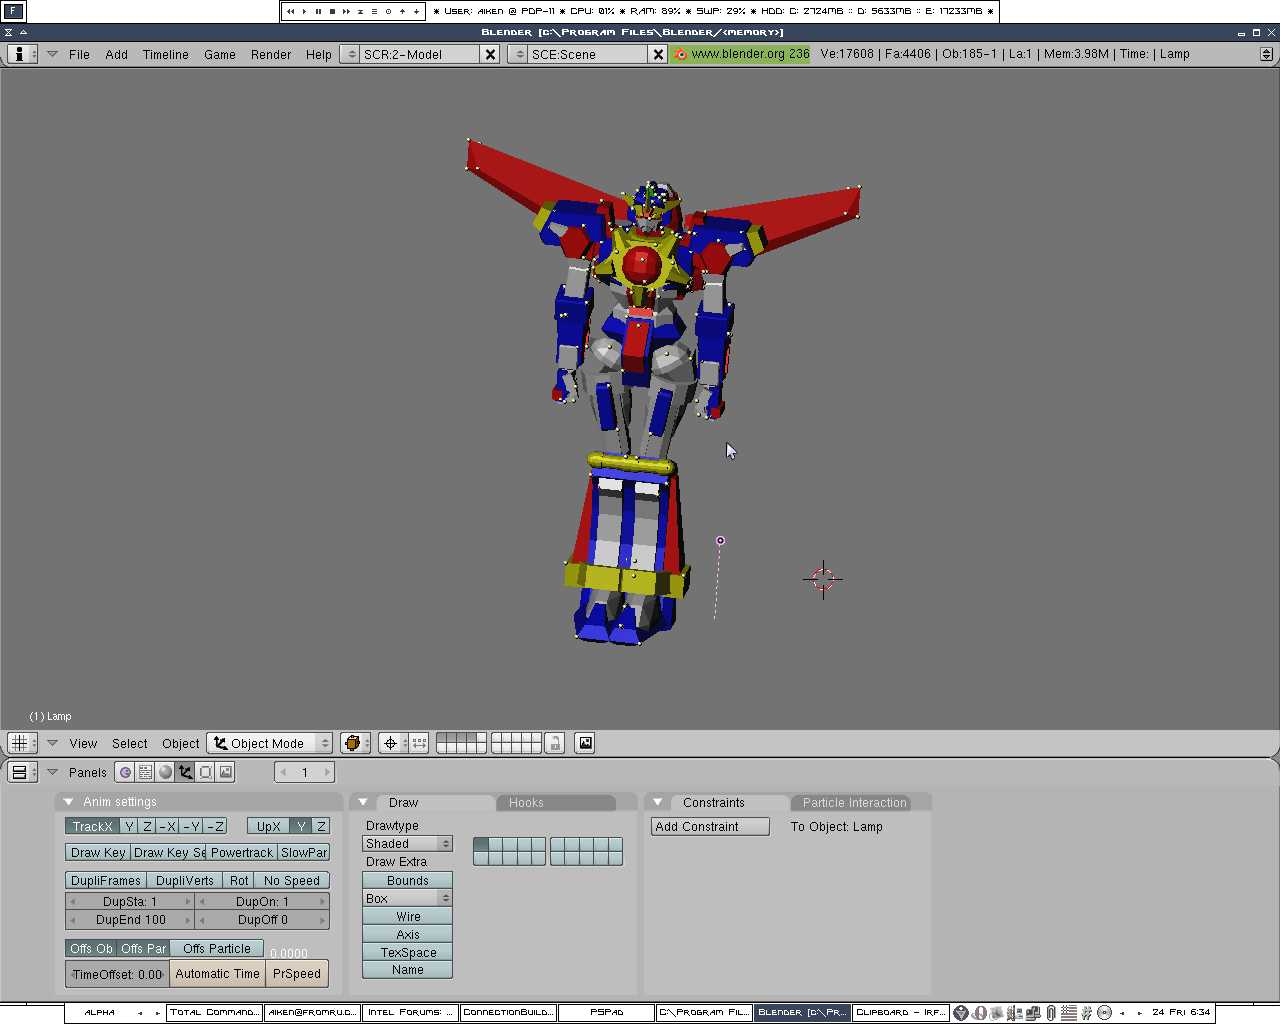
Task: Open the Object Mode dropdown
Action: coord(270,743)
